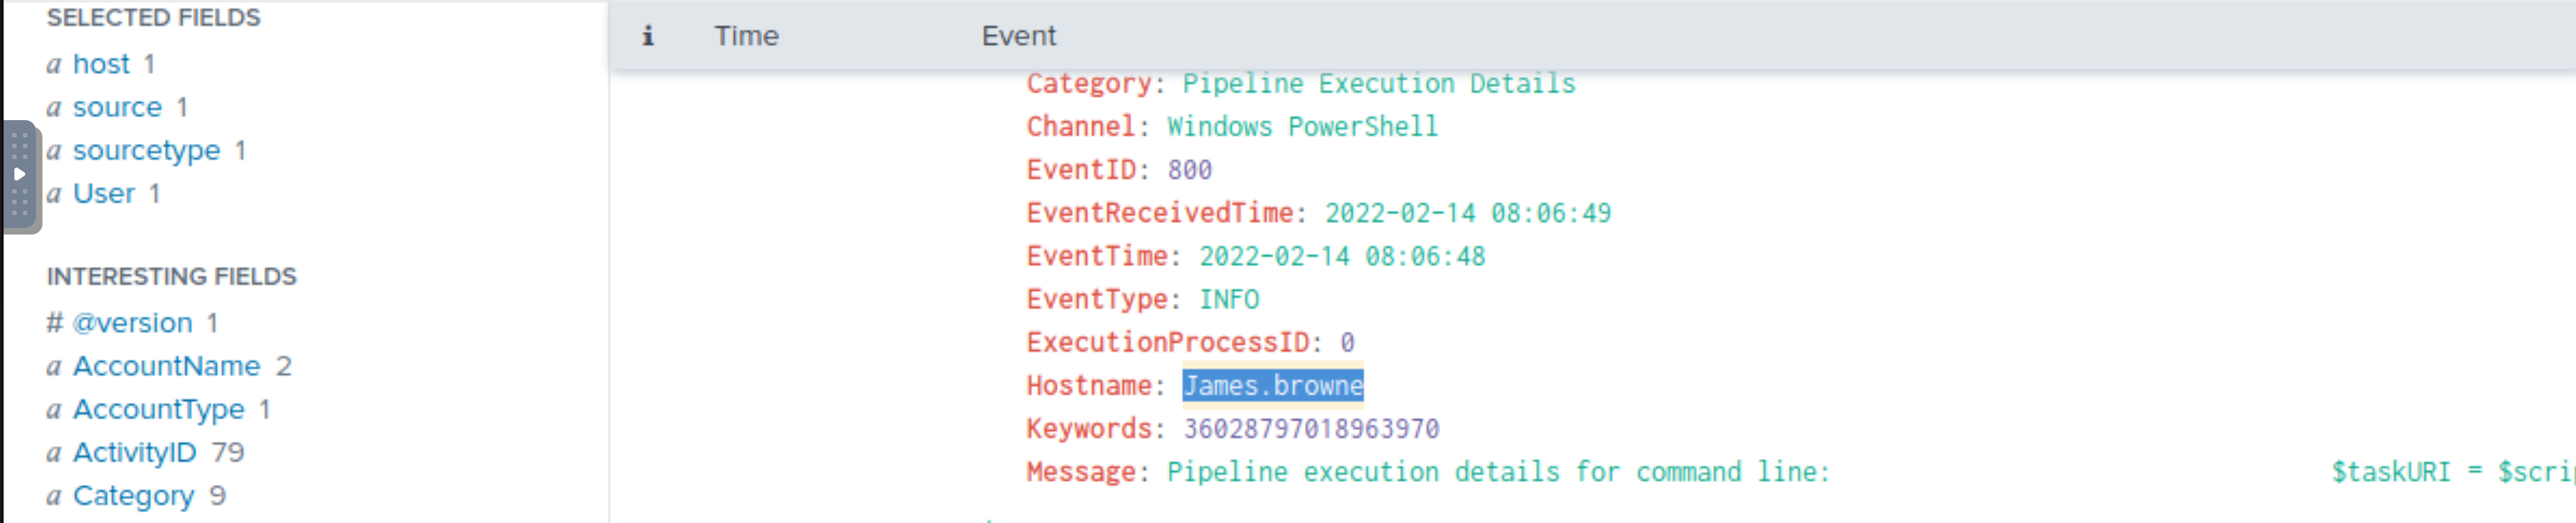The width and height of the screenshot is (2576, 523).
Task: Click the Keywords field key
Action: (x=1089, y=429)
